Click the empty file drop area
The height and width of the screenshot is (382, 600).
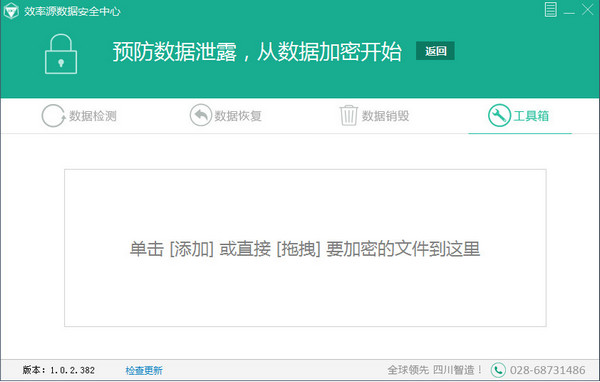pos(305,248)
